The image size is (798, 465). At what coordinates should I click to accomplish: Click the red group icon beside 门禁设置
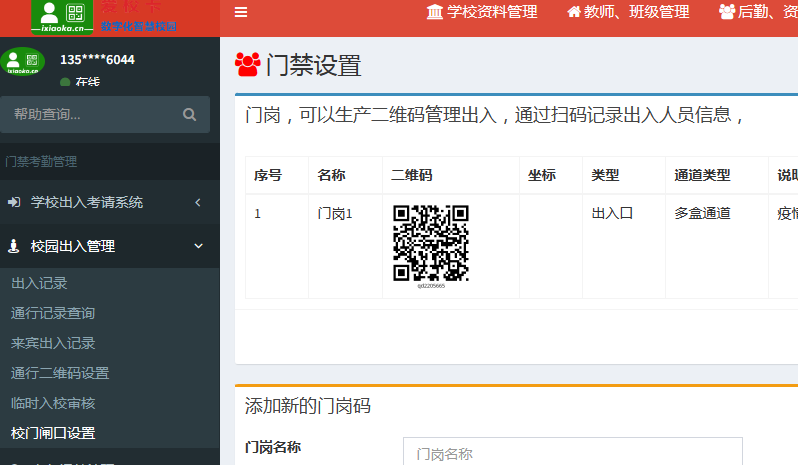point(248,65)
